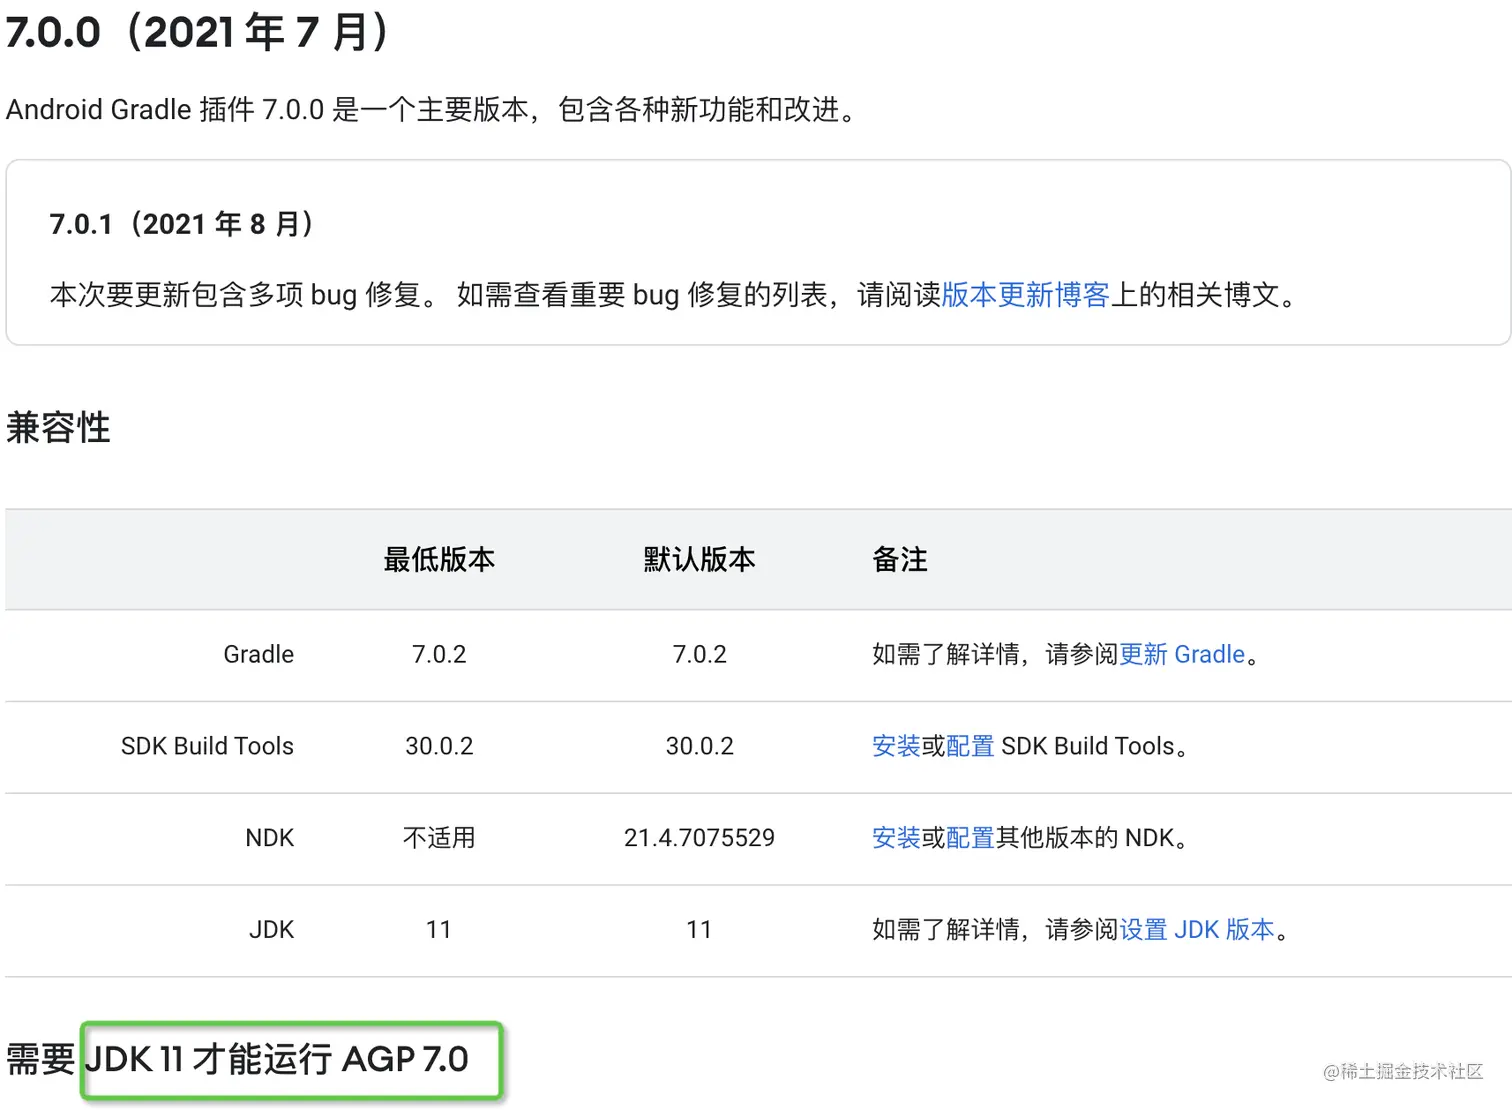The width and height of the screenshot is (1512, 1110).
Task: Select the SDK Build Tools row label
Action: click(207, 746)
